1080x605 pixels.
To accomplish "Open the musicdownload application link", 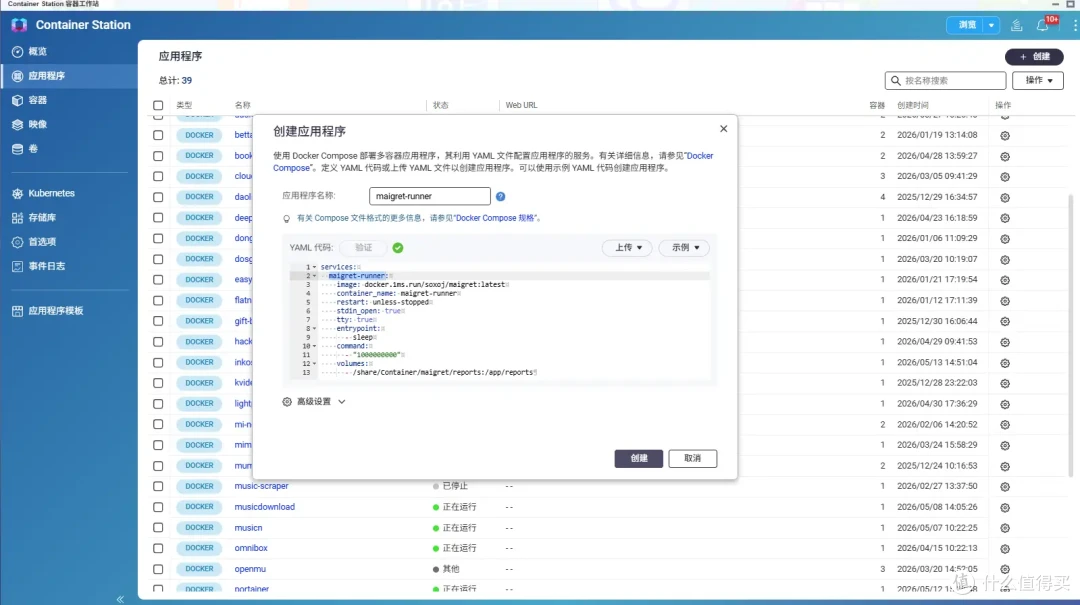I will click(264, 507).
